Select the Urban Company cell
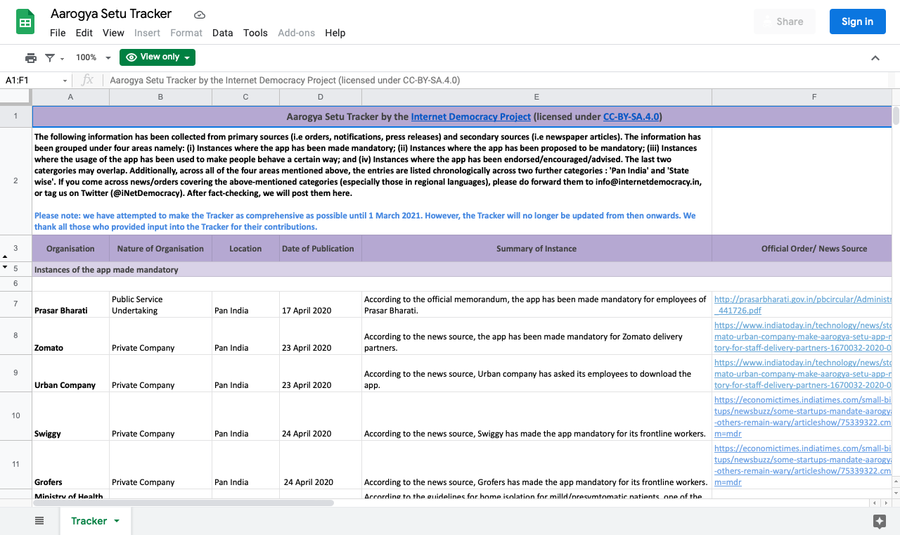The width and height of the screenshot is (900, 535). (x=71, y=373)
